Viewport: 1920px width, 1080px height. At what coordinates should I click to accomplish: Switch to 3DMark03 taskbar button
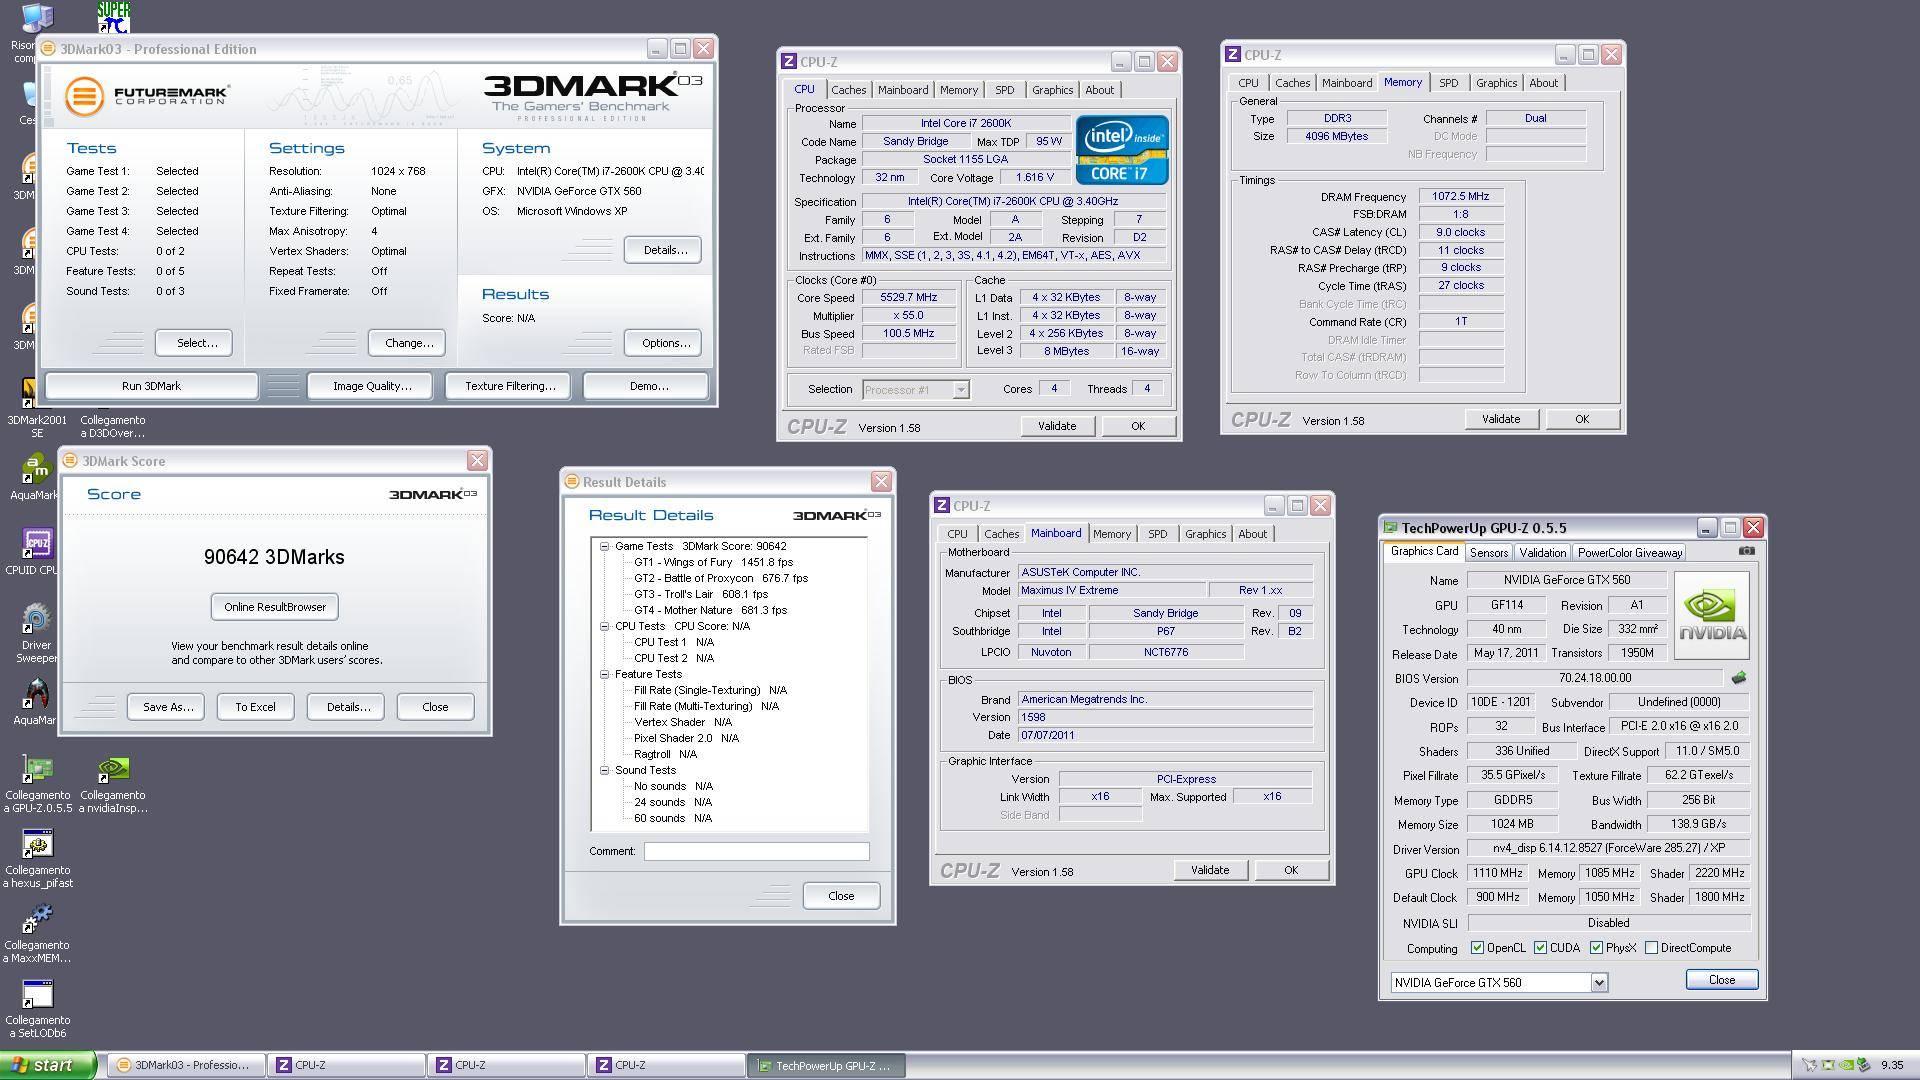click(x=186, y=1065)
